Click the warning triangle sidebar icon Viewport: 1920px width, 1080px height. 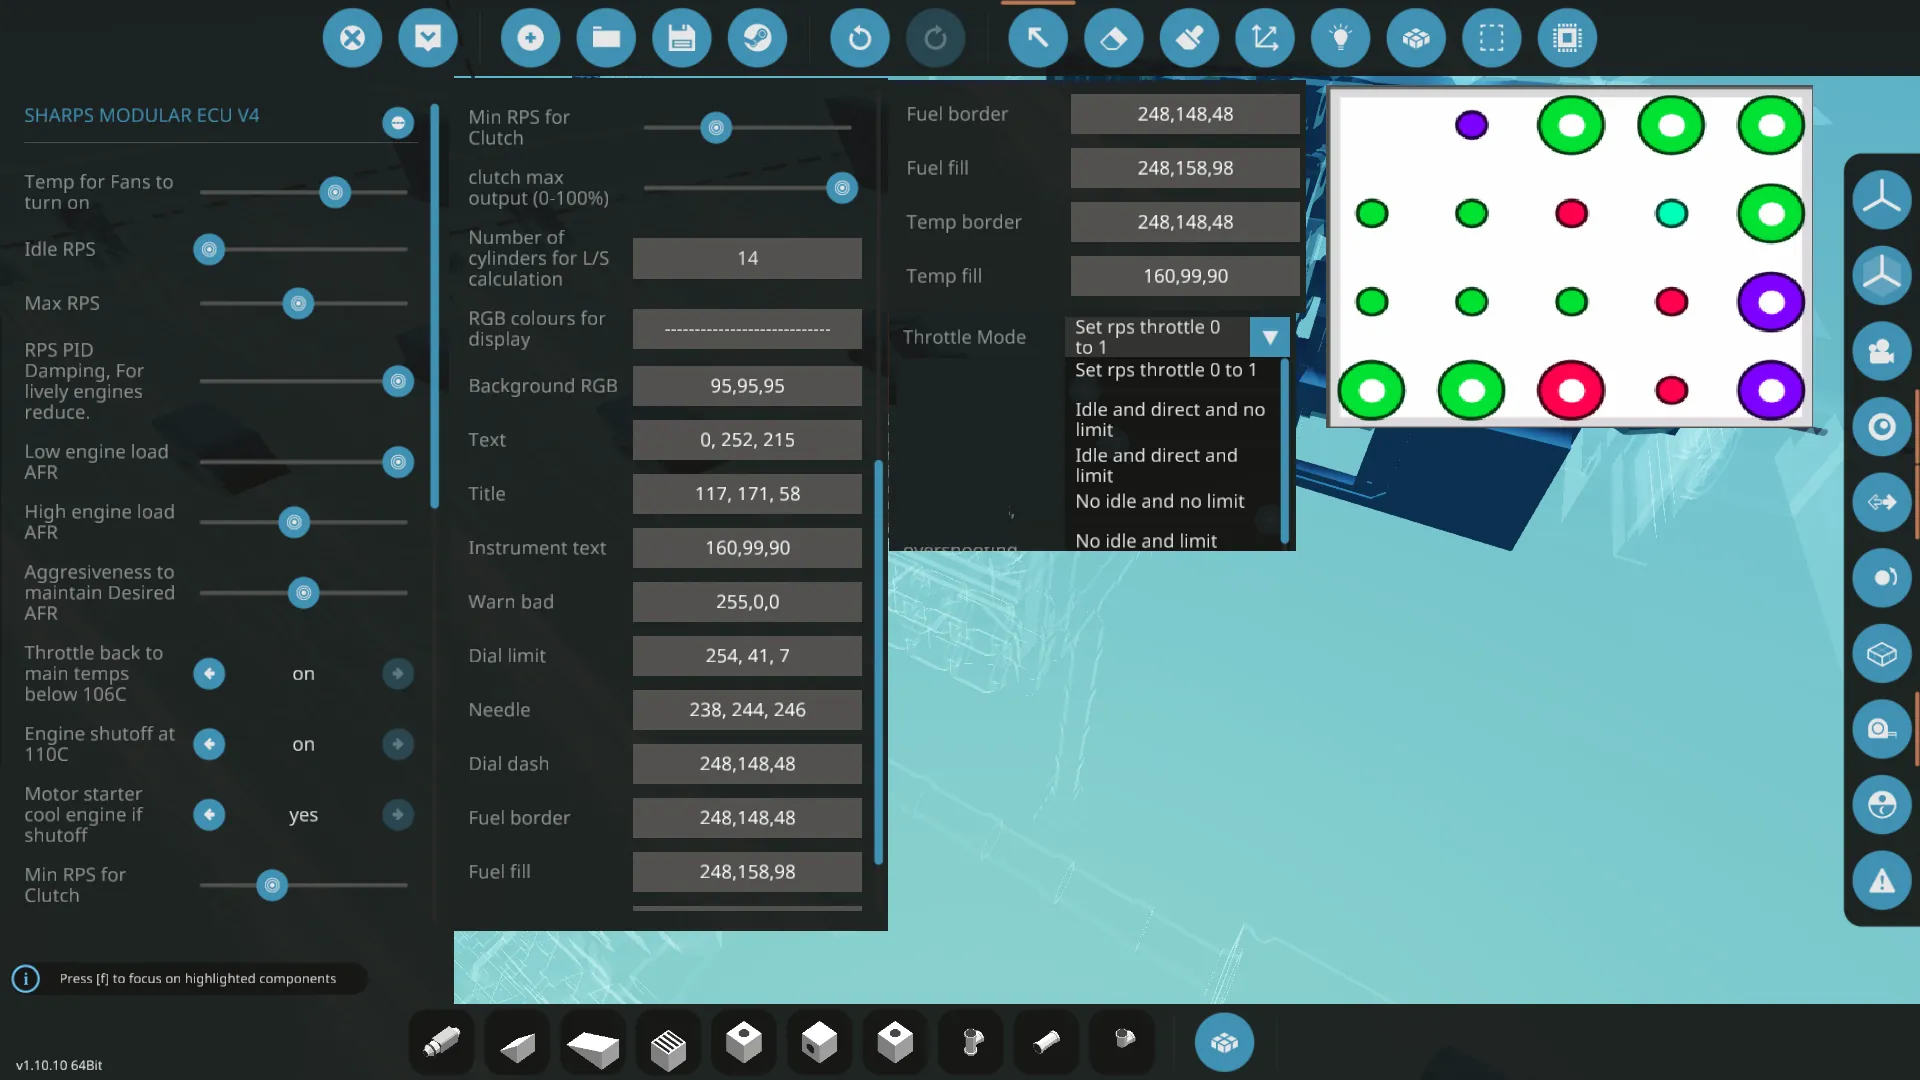(x=1881, y=881)
